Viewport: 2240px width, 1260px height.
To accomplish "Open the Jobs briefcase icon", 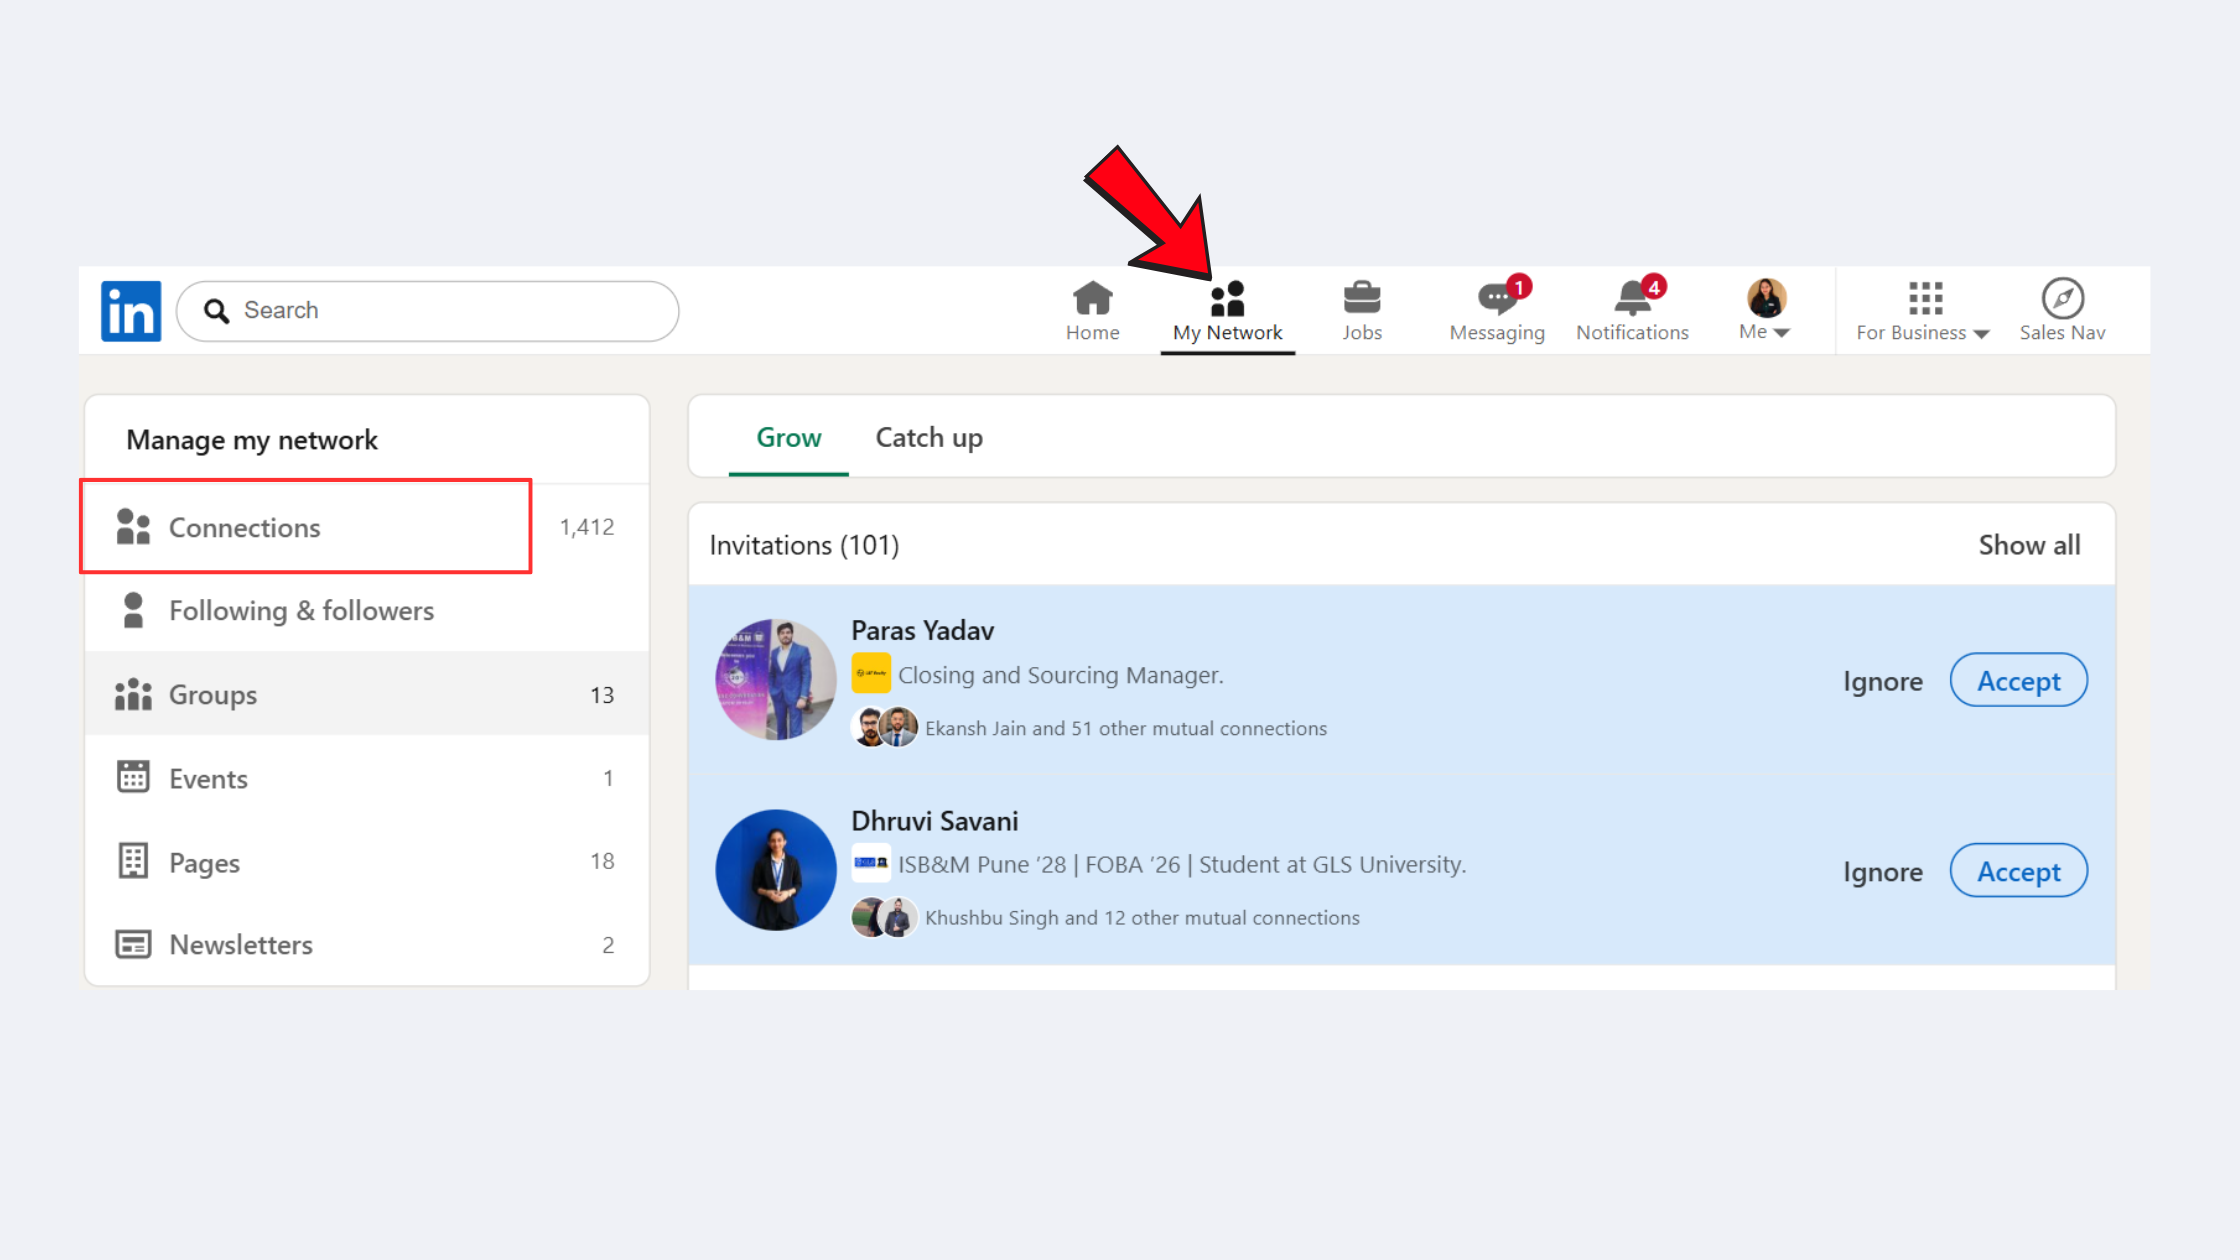I will click(x=1362, y=298).
